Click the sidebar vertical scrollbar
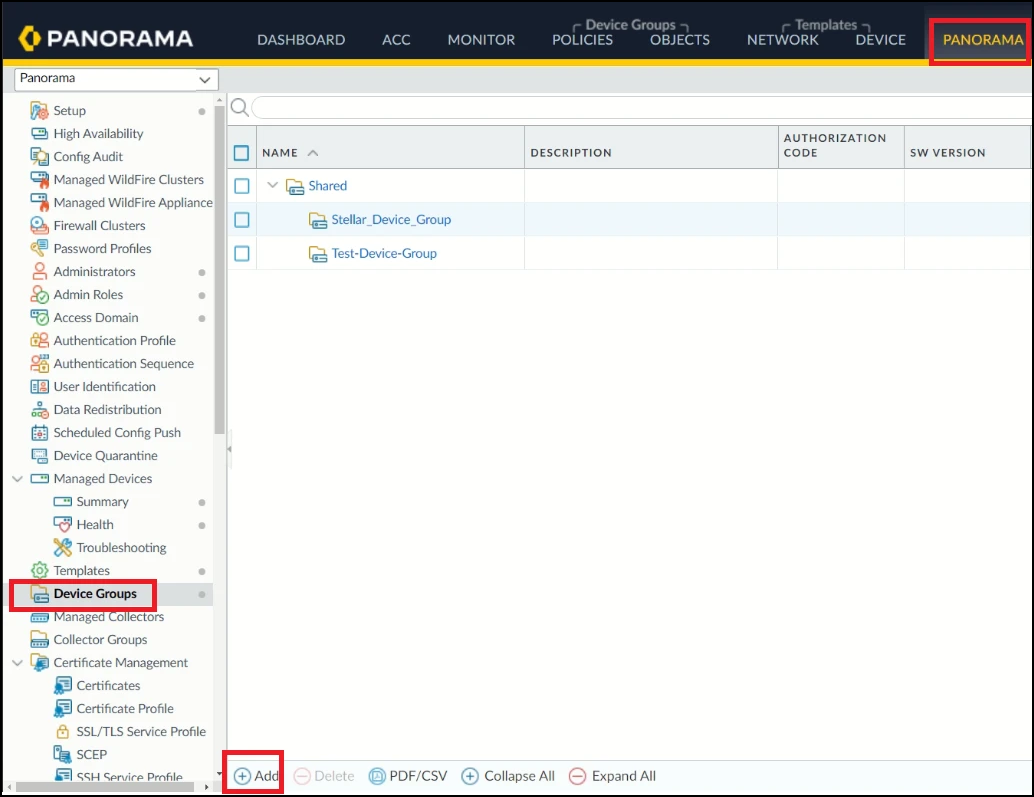 tap(219, 300)
